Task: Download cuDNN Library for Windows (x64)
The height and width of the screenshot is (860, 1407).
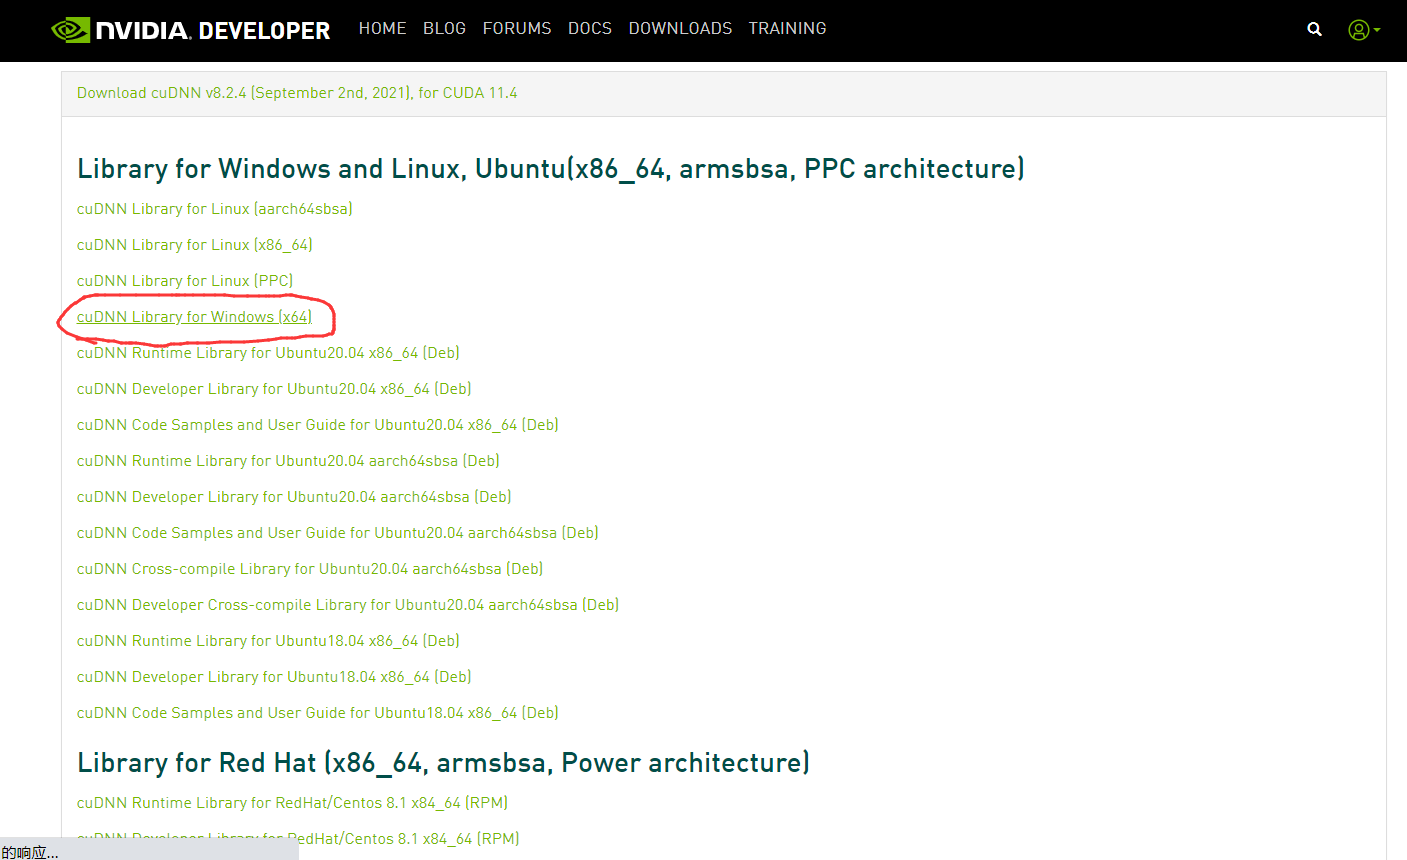Action: point(195,317)
